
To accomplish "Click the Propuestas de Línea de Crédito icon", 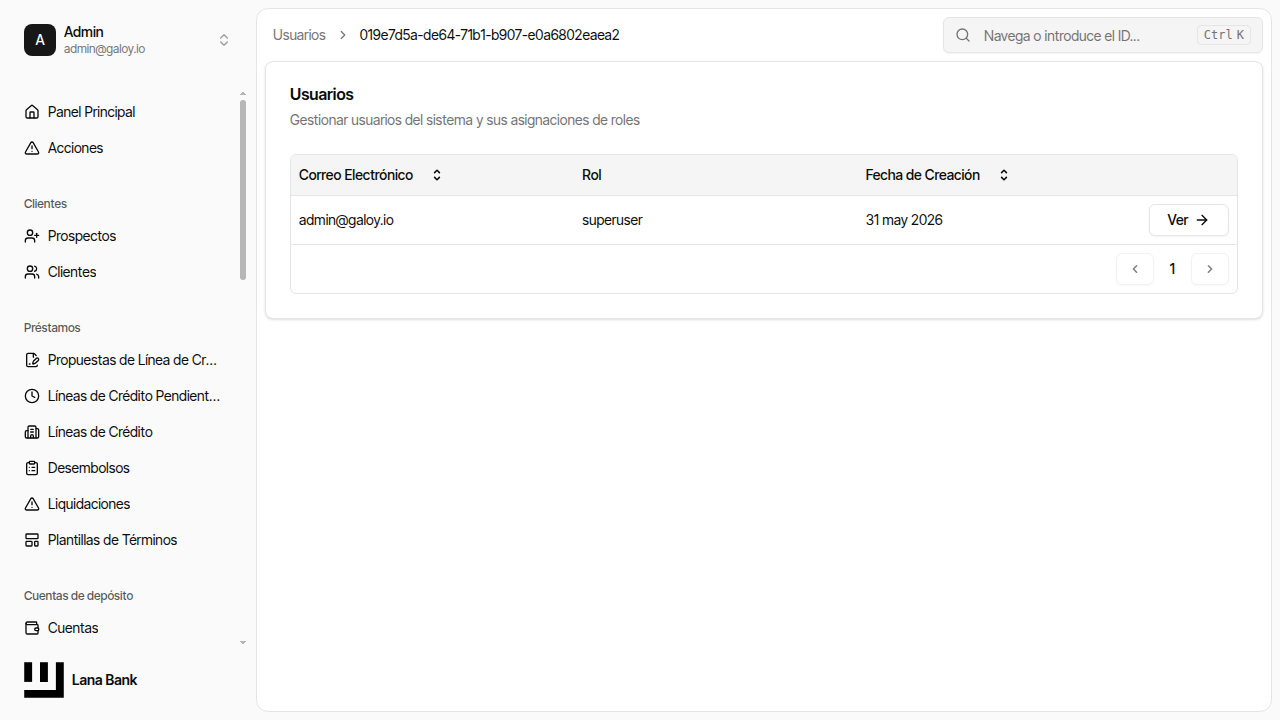I will (x=32, y=360).
